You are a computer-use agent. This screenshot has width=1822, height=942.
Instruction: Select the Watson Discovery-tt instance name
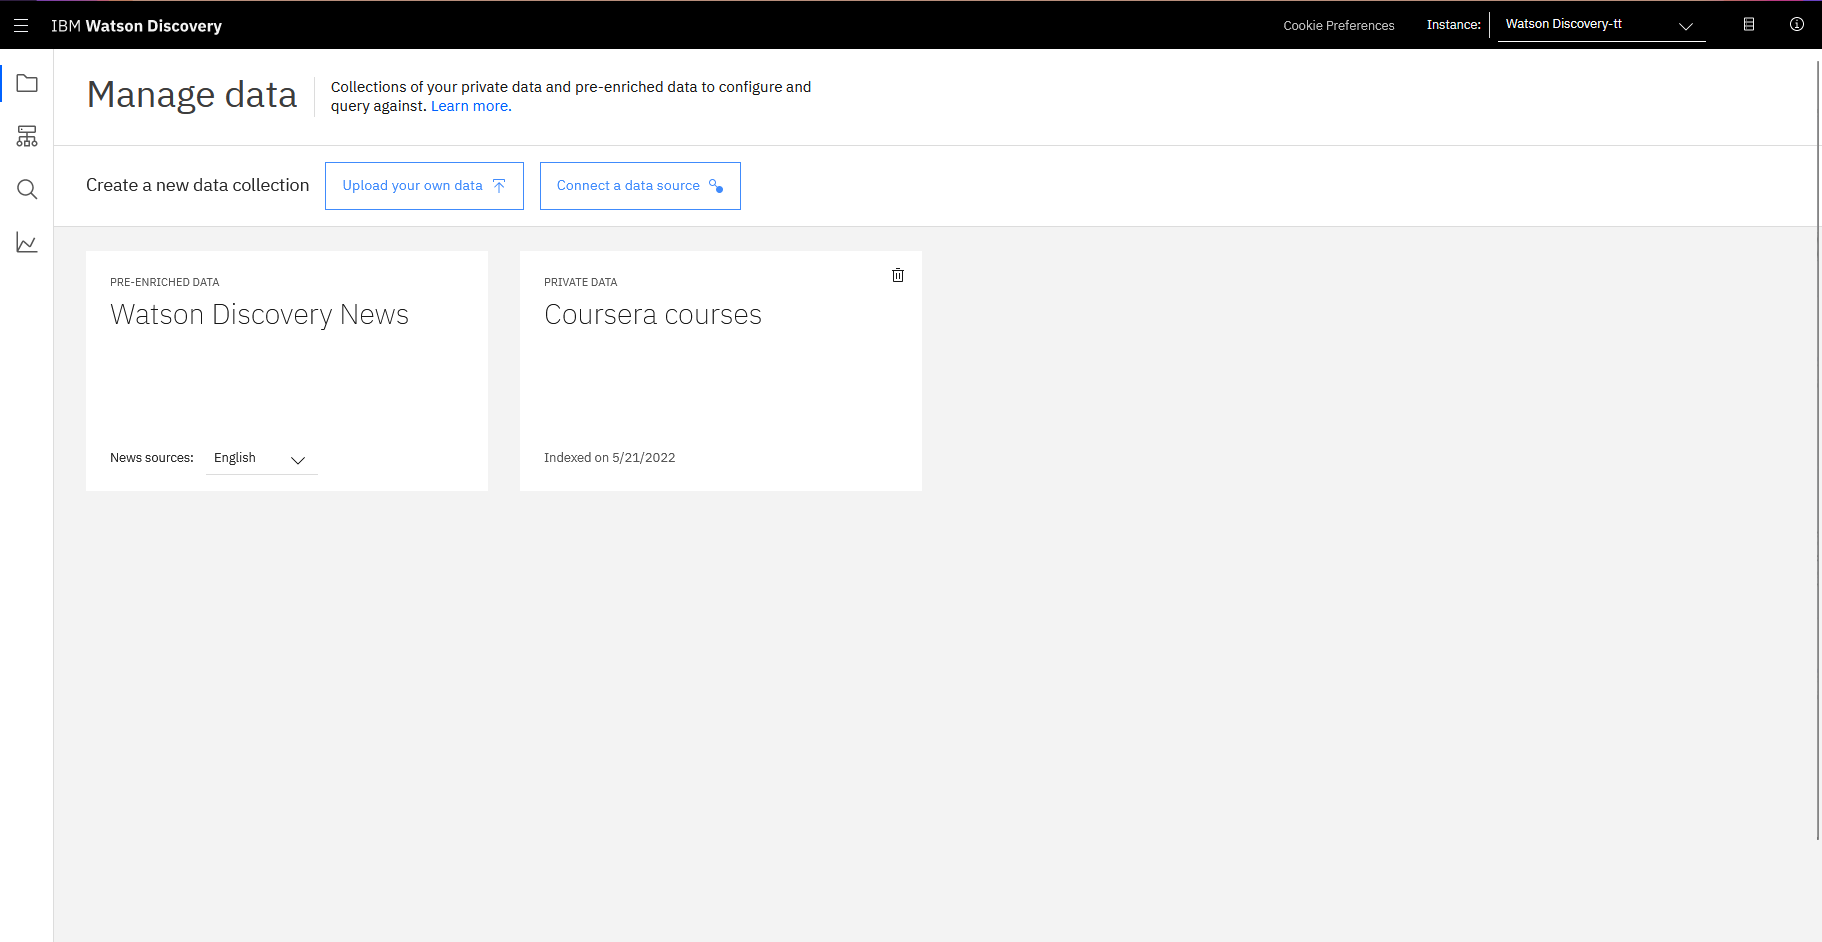click(x=1563, y=23)
